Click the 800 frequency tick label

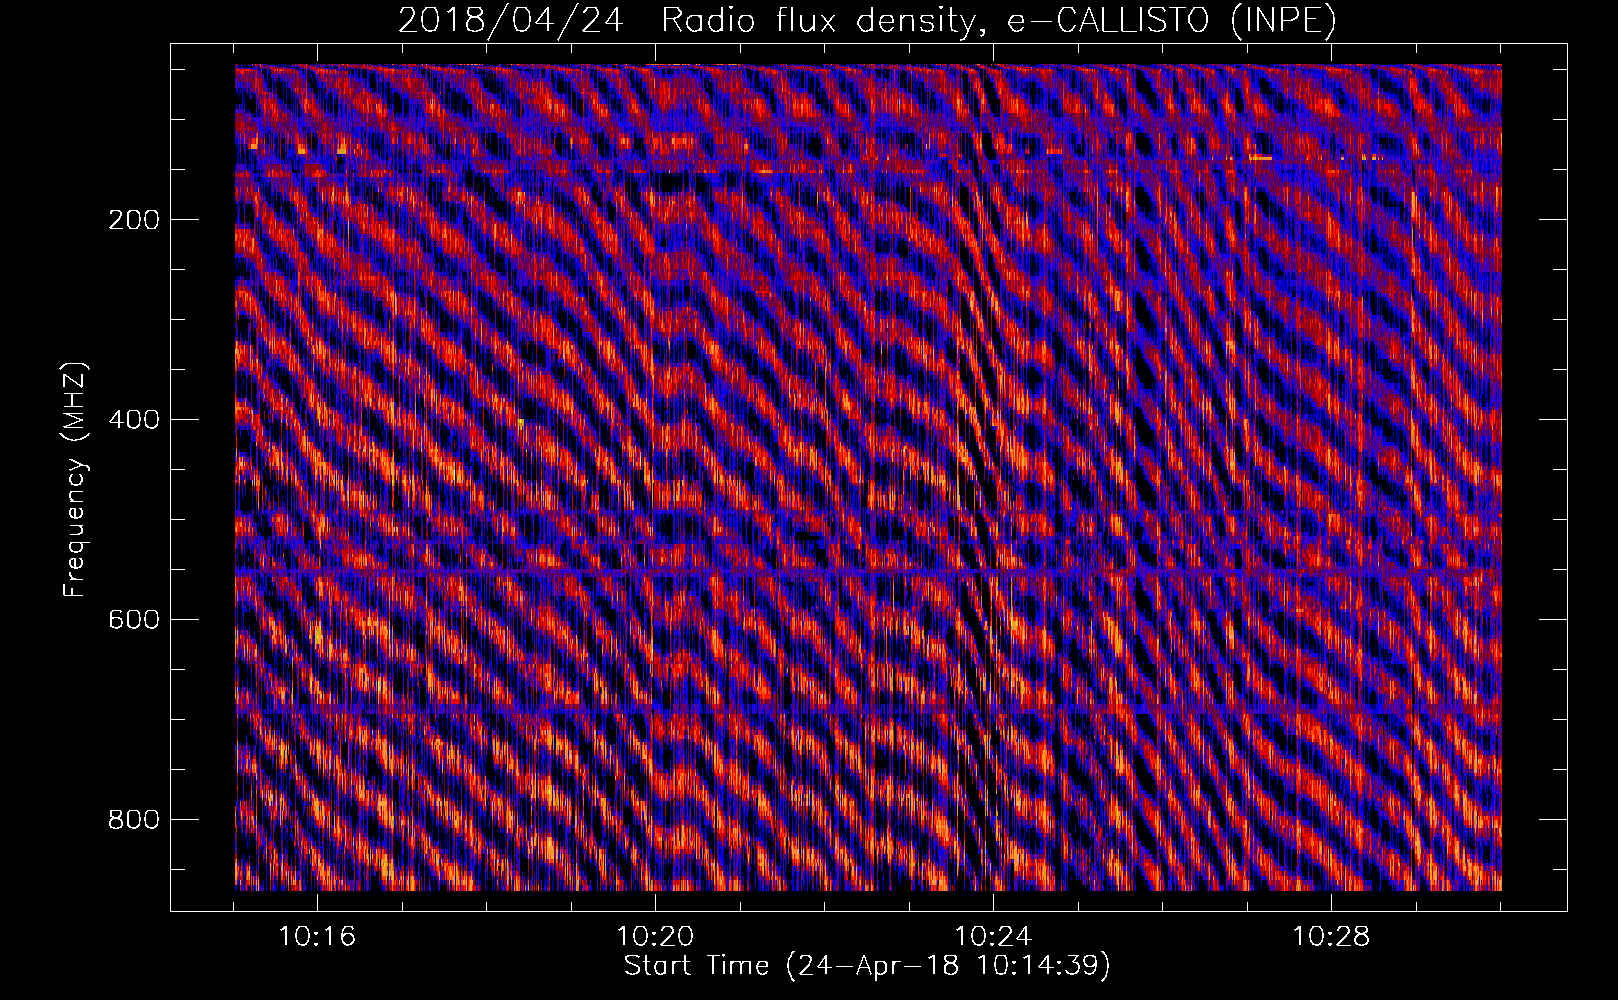[134, 820]
